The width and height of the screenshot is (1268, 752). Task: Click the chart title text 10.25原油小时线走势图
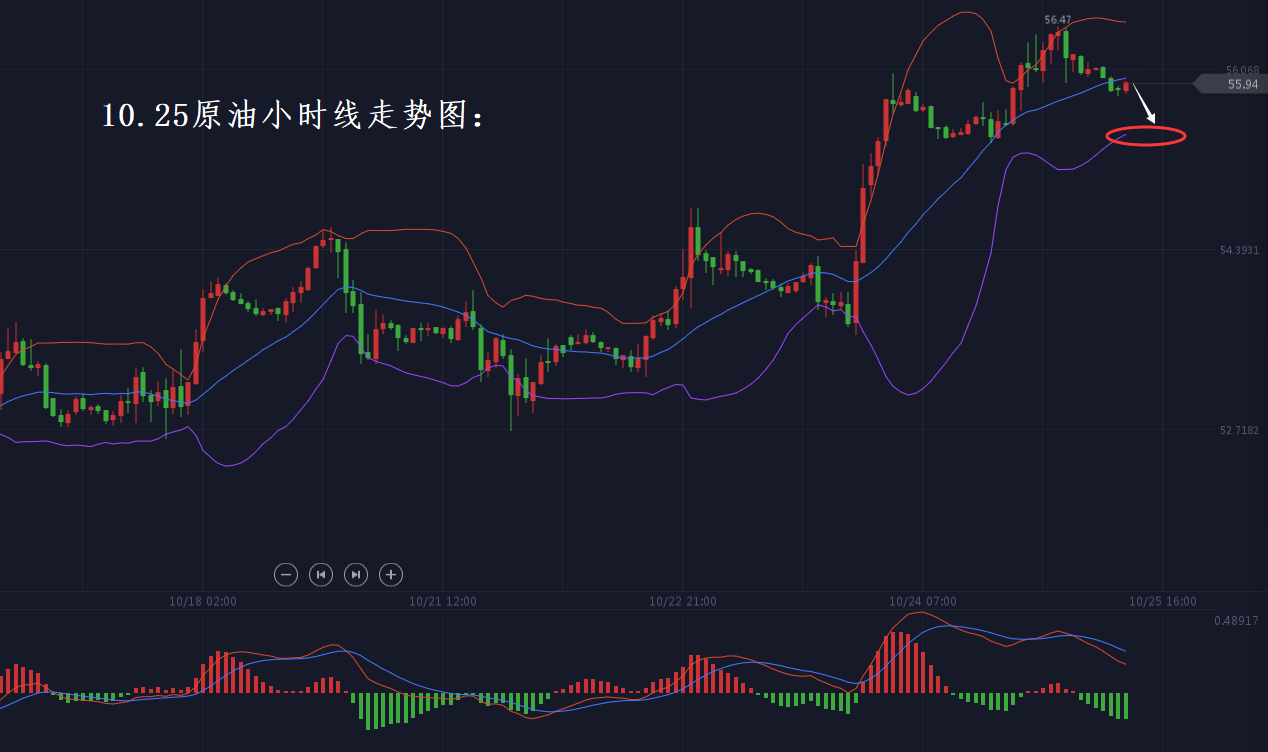pyautogui.click(x=293, y=115)
